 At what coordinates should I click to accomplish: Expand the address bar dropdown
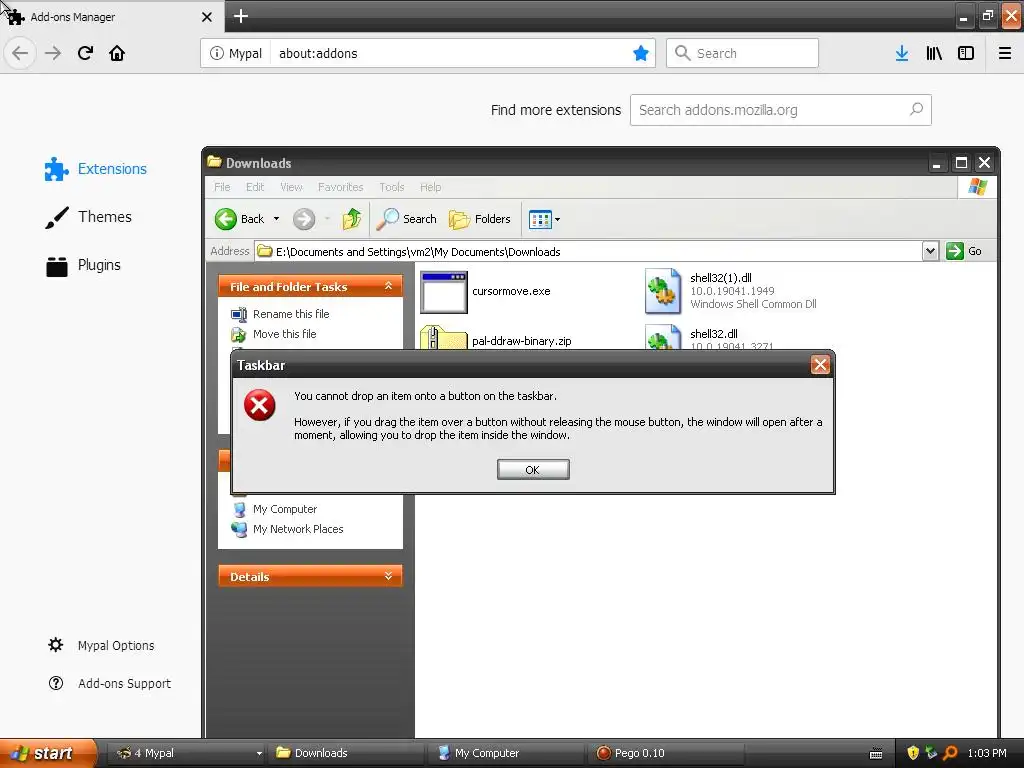[x=931, y=251]
